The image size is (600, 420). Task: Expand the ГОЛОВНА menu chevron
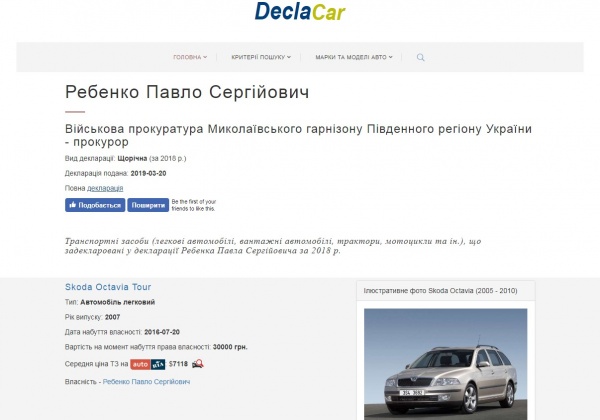coord(205,57)
